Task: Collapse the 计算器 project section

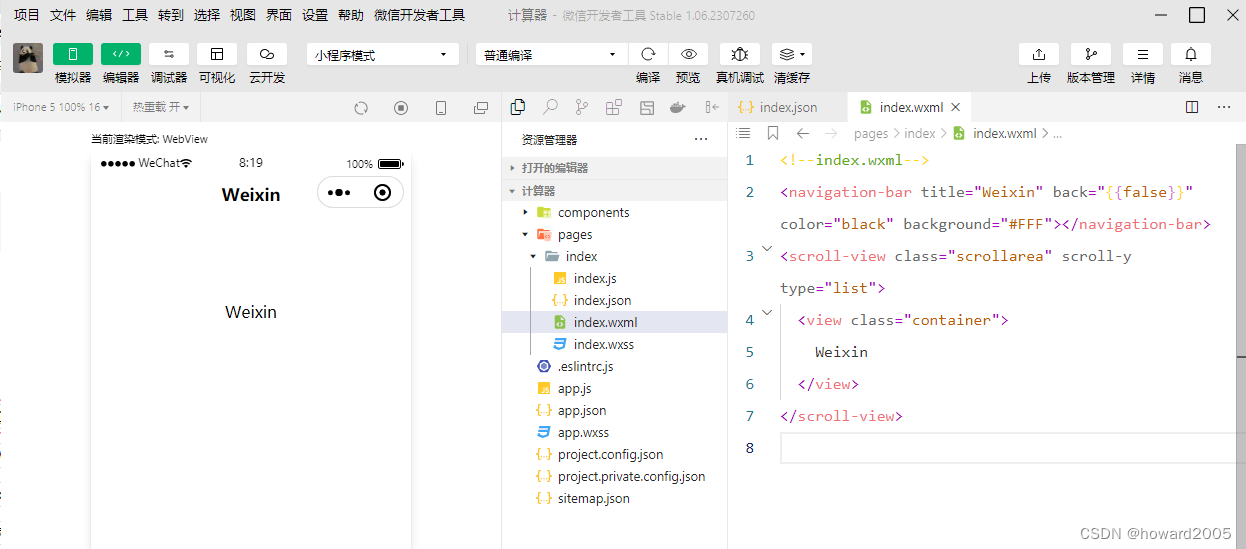Action: pos(614,190)
